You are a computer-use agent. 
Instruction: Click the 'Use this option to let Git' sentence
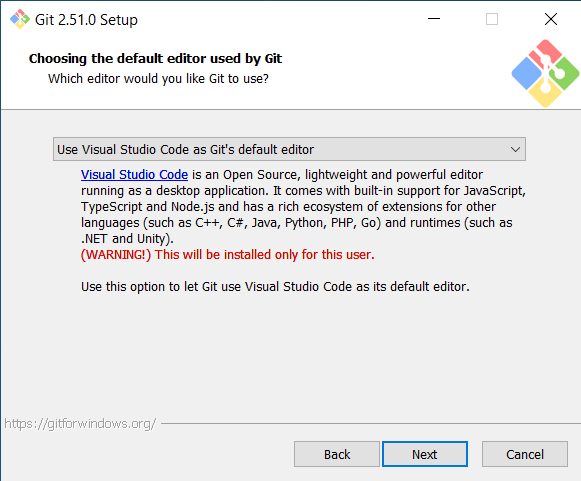pos(275,286)
